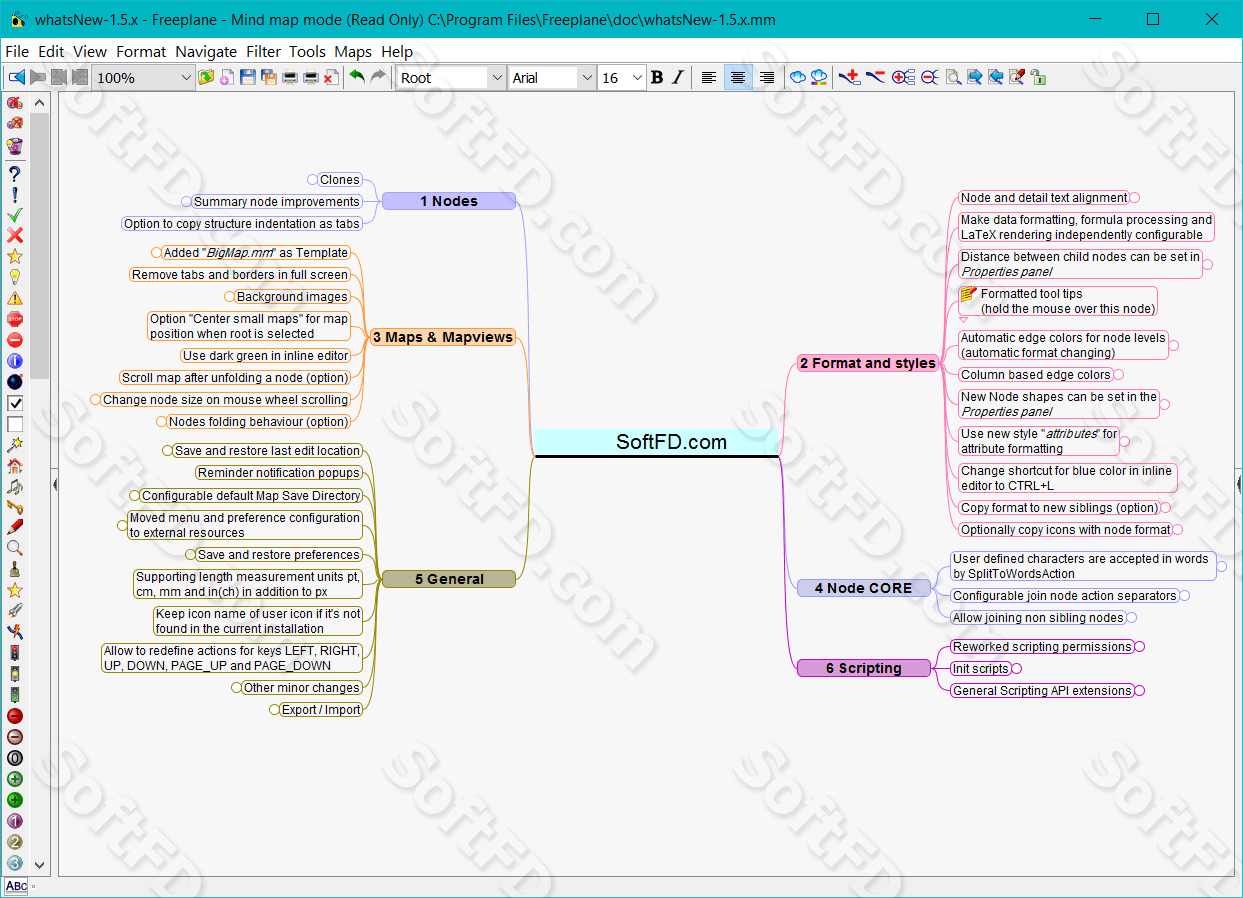Open the Navigate menu
Image resolution: width=1243 pixels, height=898 pixels.
206,51
